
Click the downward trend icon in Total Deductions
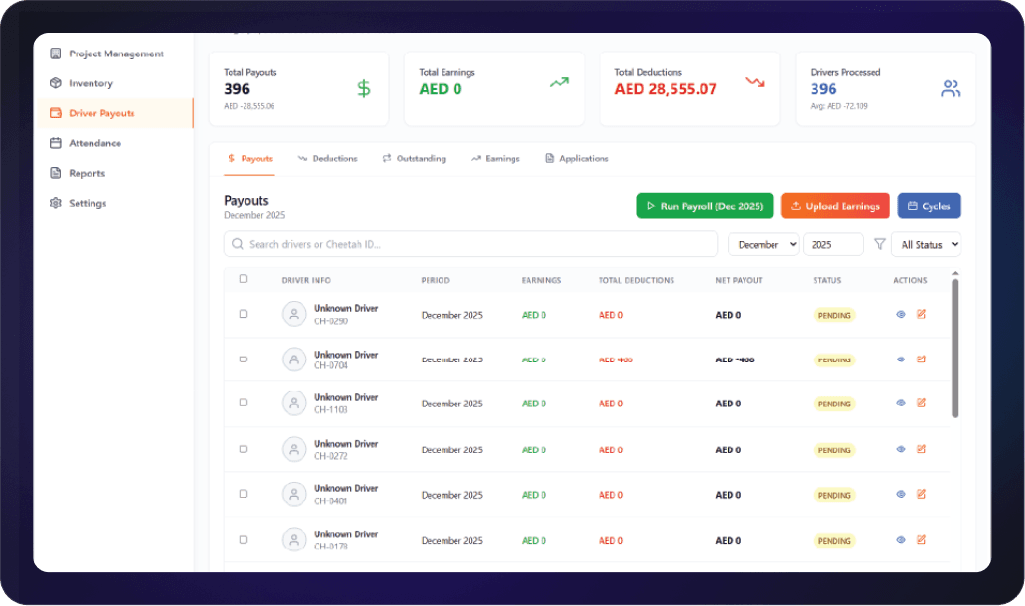755,82
